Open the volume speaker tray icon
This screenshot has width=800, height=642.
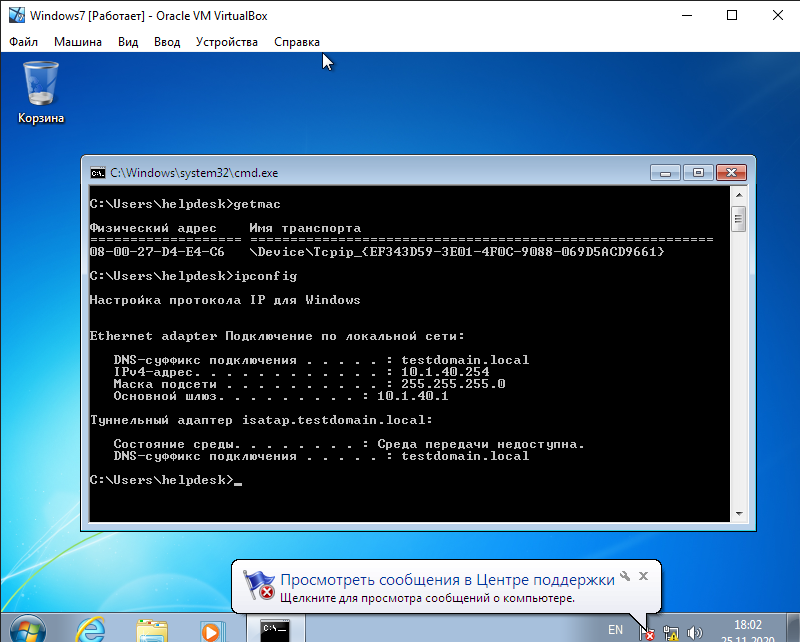tap(695, 632)
